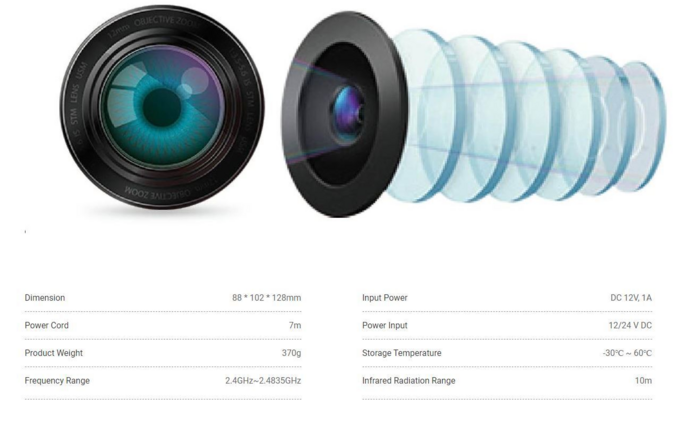Click the 7m power cord value

295,325
